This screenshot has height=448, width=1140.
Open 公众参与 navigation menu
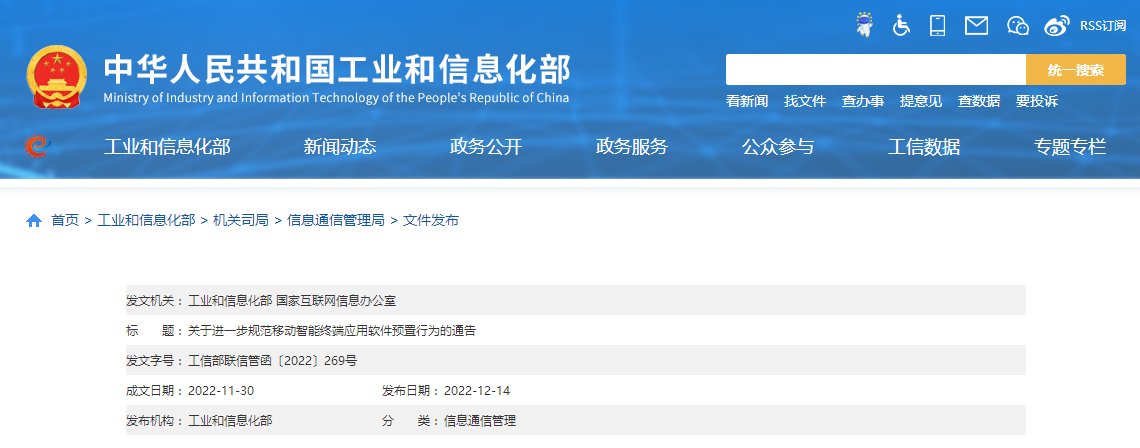[778, 147]
